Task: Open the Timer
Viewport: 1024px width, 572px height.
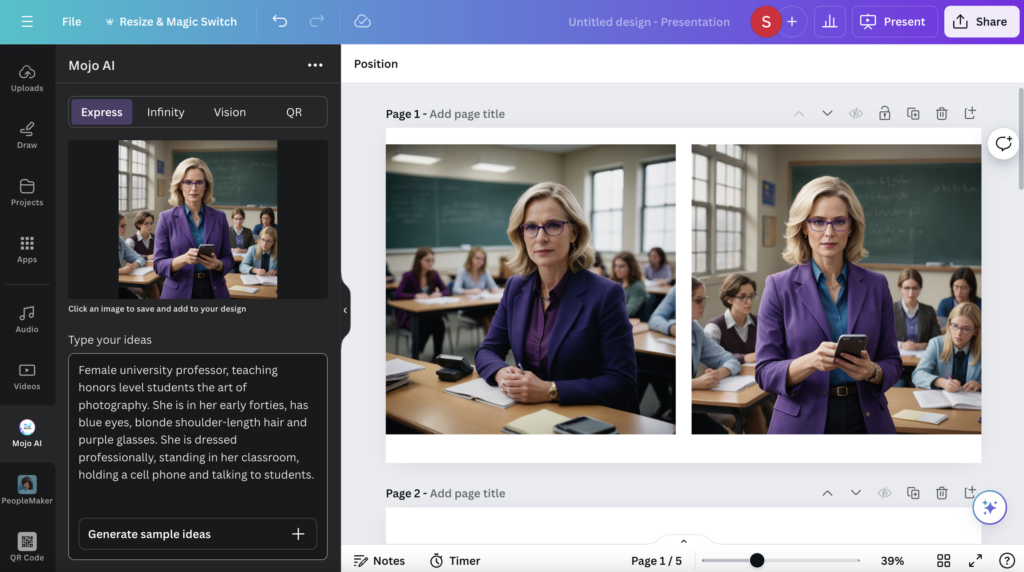Action: pyautogui.click(x=455, y=561)
